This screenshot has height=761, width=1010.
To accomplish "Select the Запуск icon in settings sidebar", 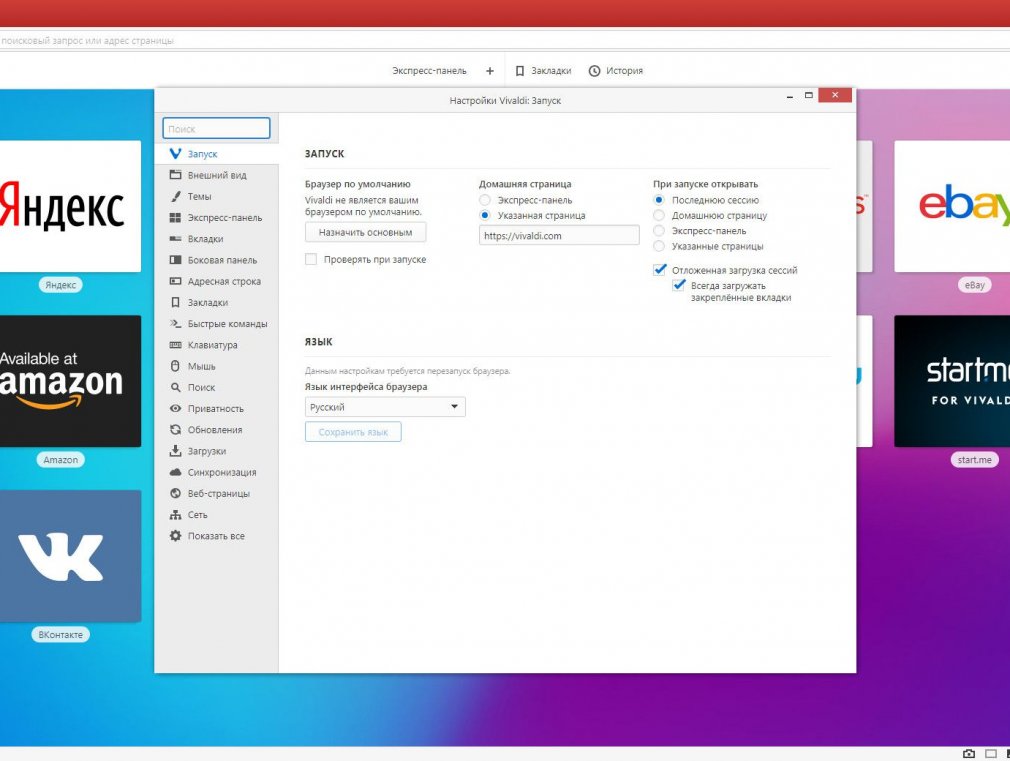I will (x=175, y=153).
